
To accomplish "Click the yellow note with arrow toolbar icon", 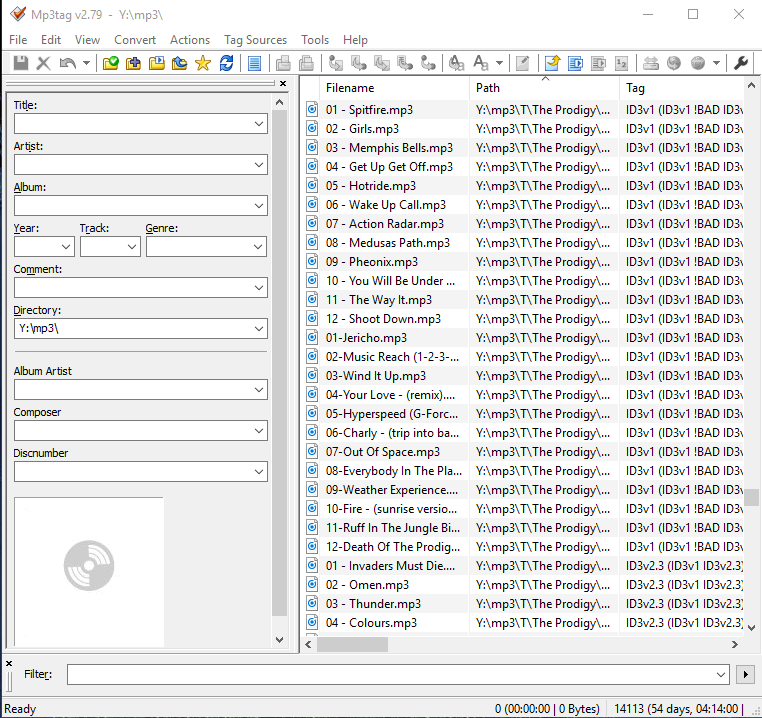I will [x=553, y=63].
